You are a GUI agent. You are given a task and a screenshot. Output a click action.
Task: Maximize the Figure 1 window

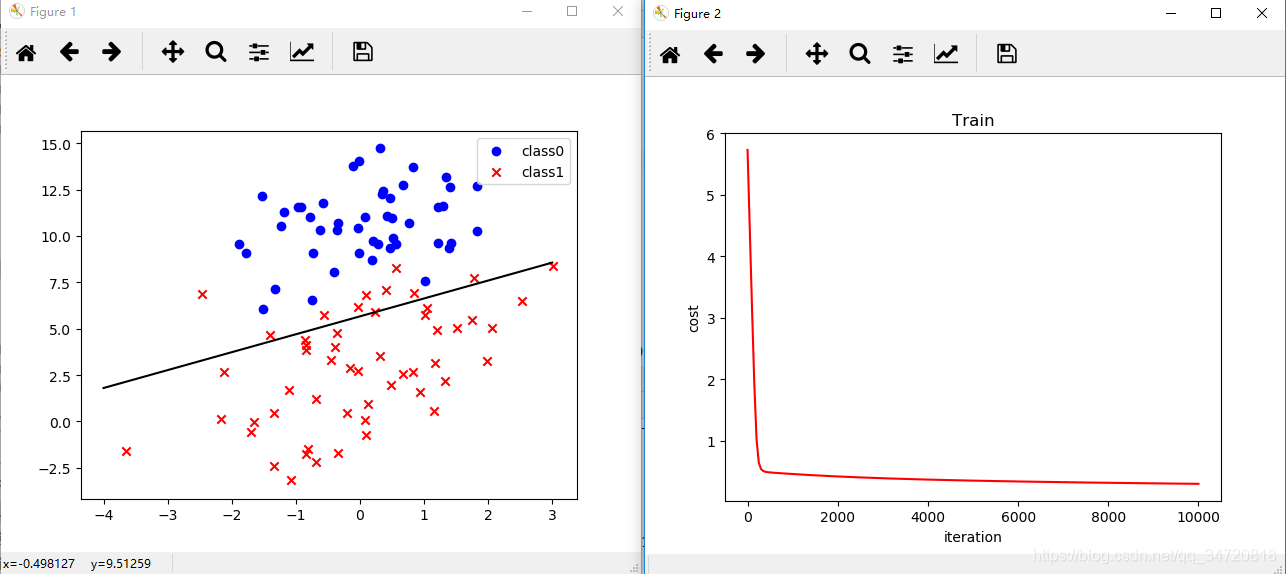572,11
